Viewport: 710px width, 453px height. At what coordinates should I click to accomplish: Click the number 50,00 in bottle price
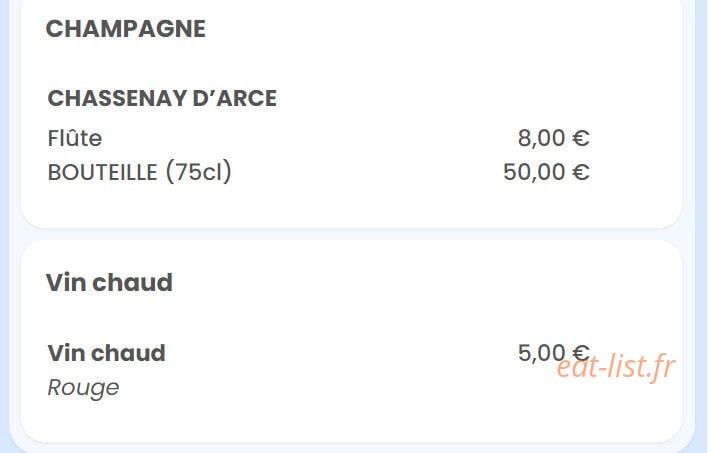[534, 172]
